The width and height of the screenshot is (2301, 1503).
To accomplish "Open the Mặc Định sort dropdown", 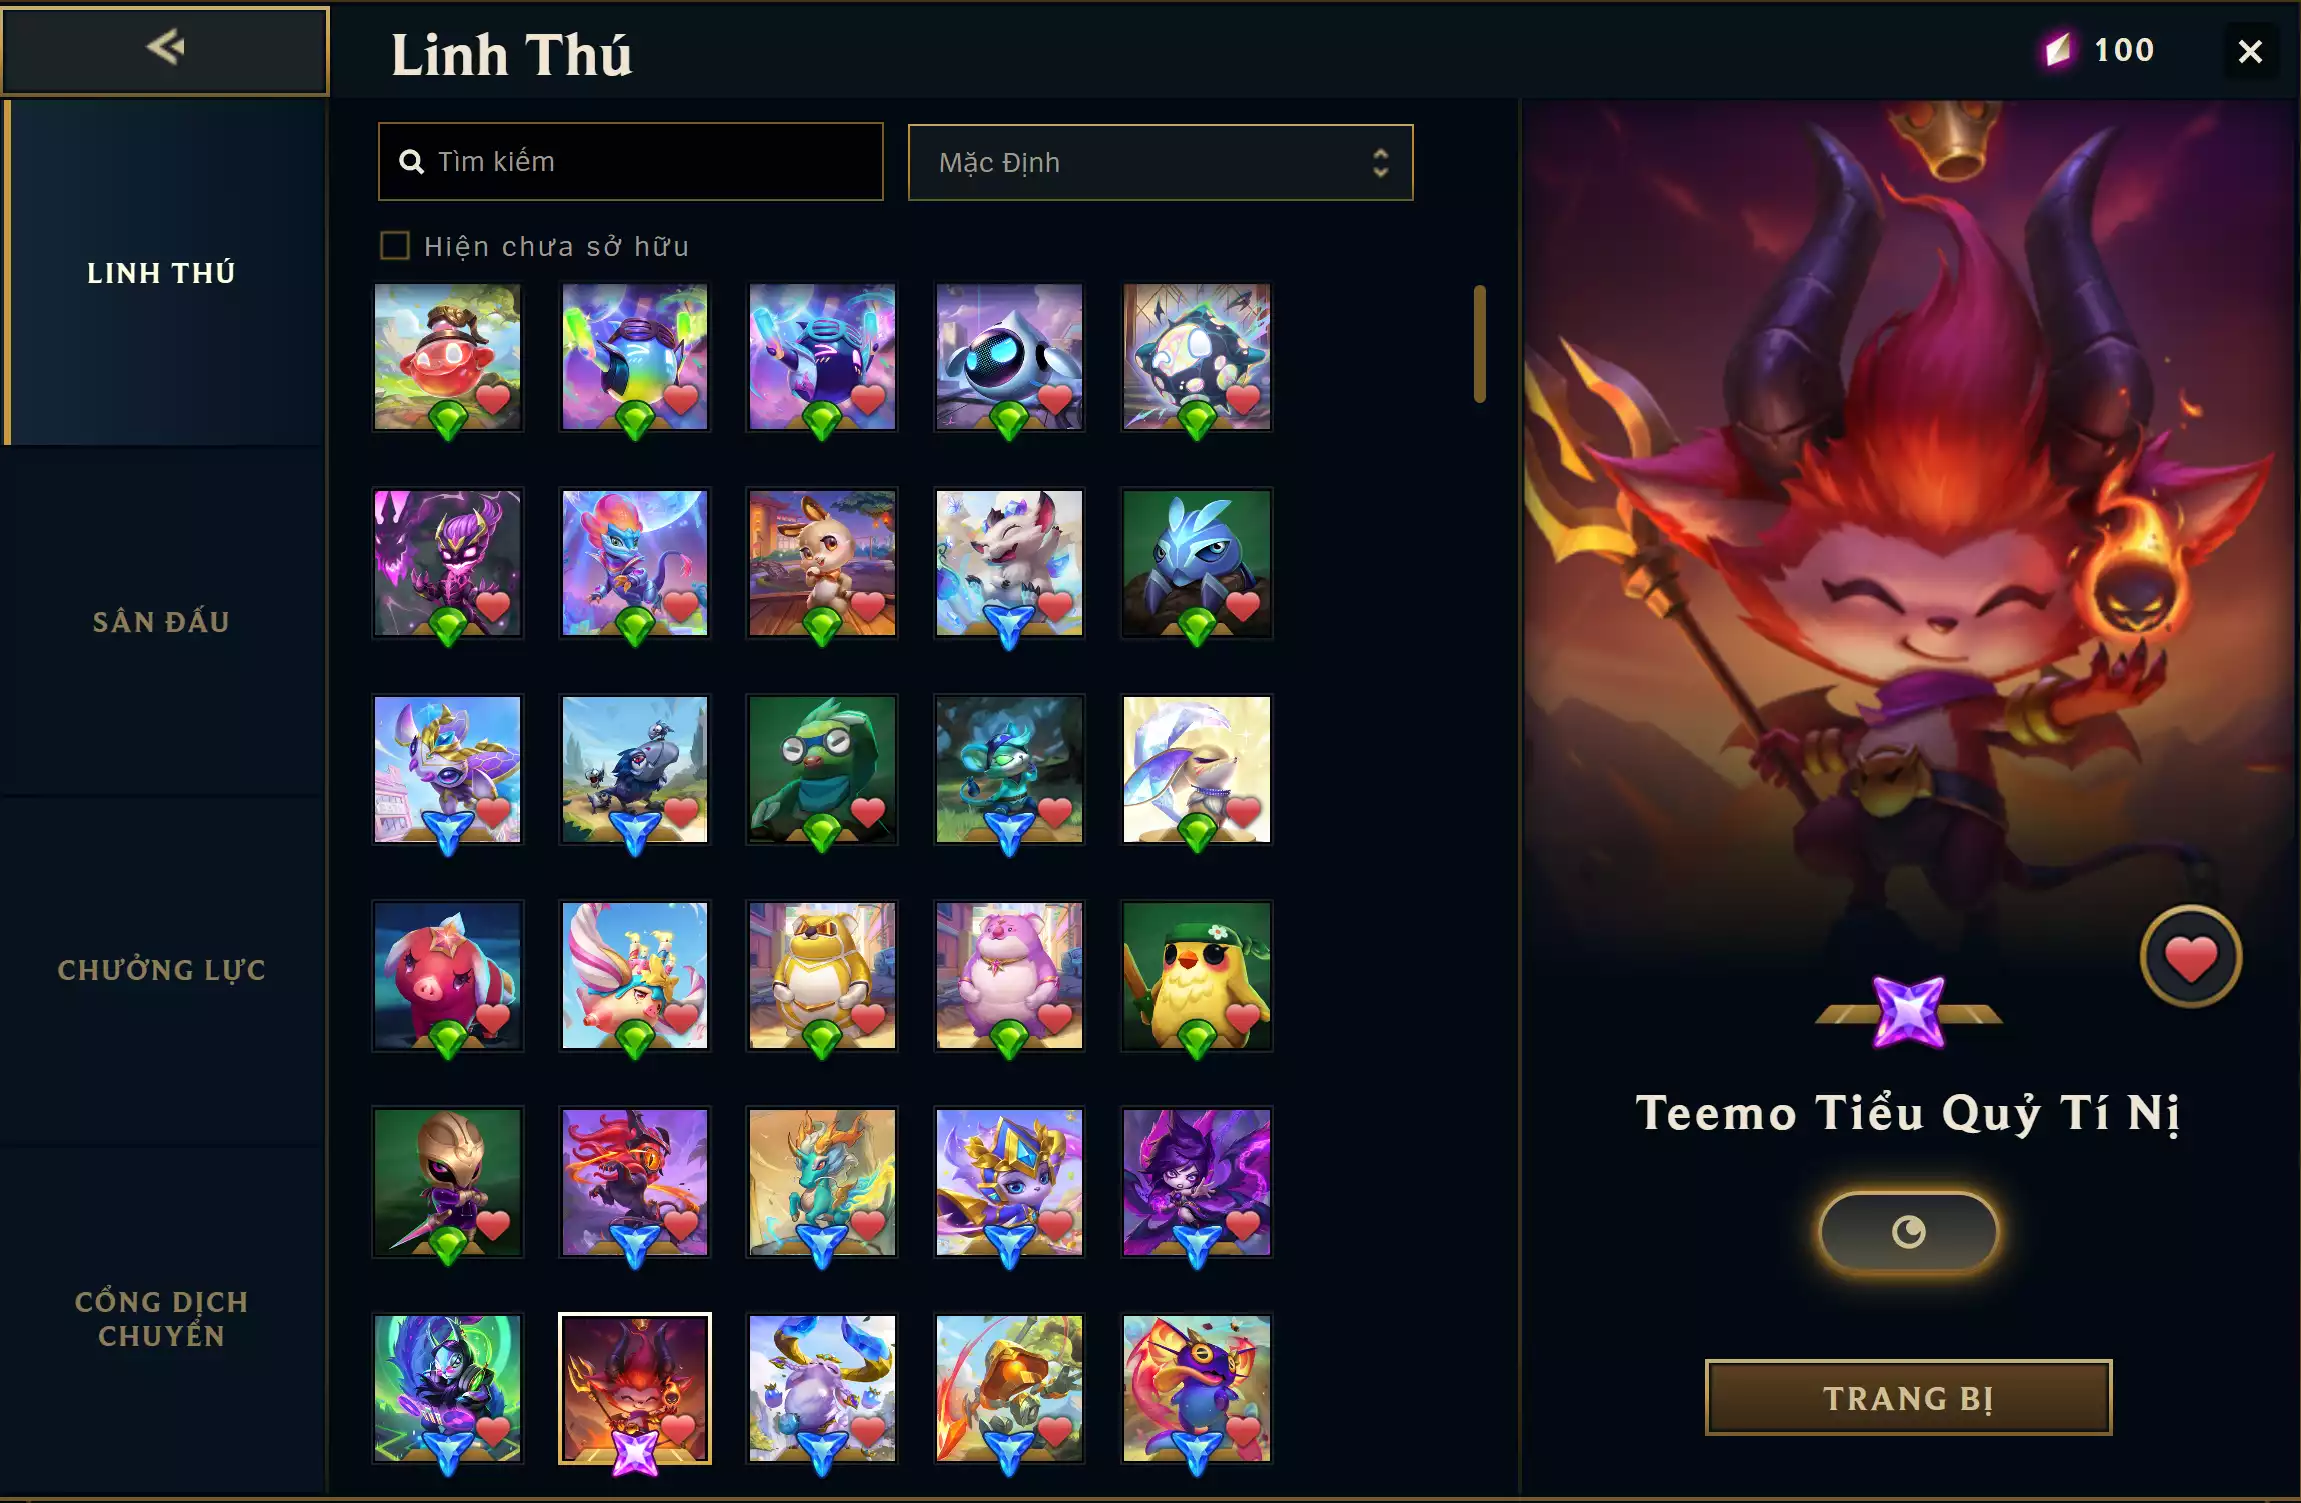I will click(1160, 162).
